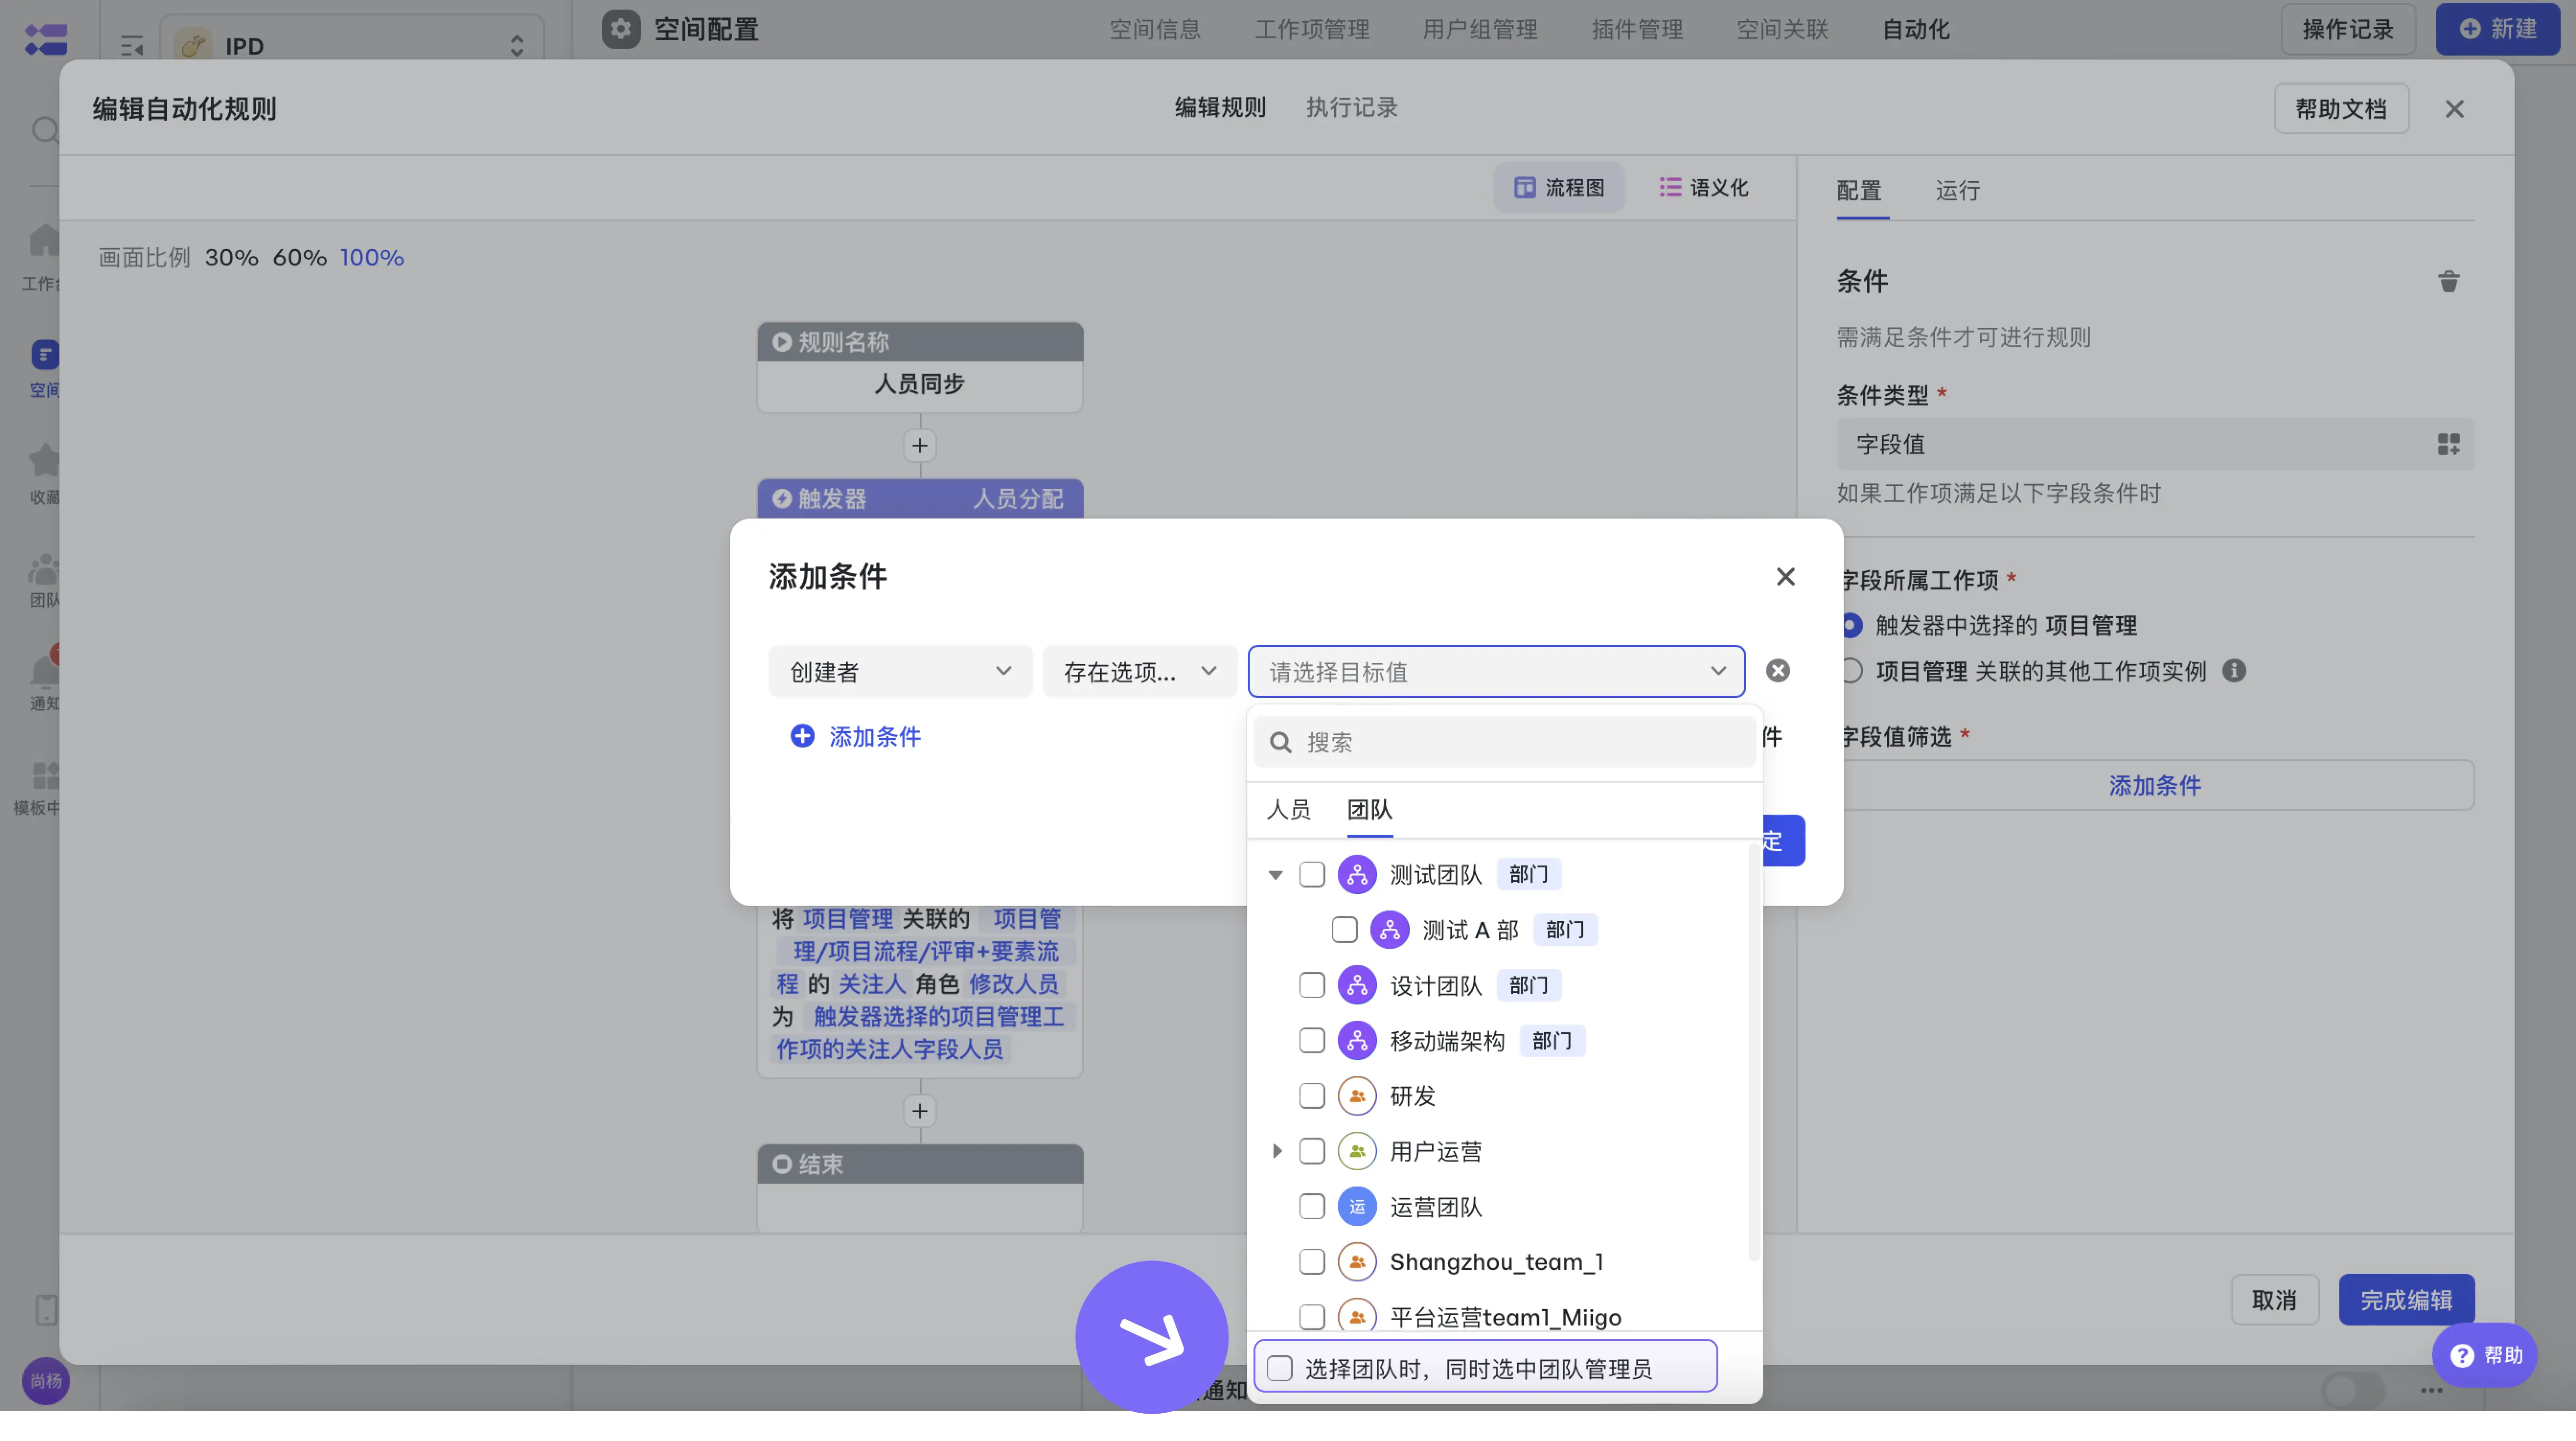Open the 帮助 floating help button
Viewport: 2576px width, 1441px height.
coord(2485,1355)
